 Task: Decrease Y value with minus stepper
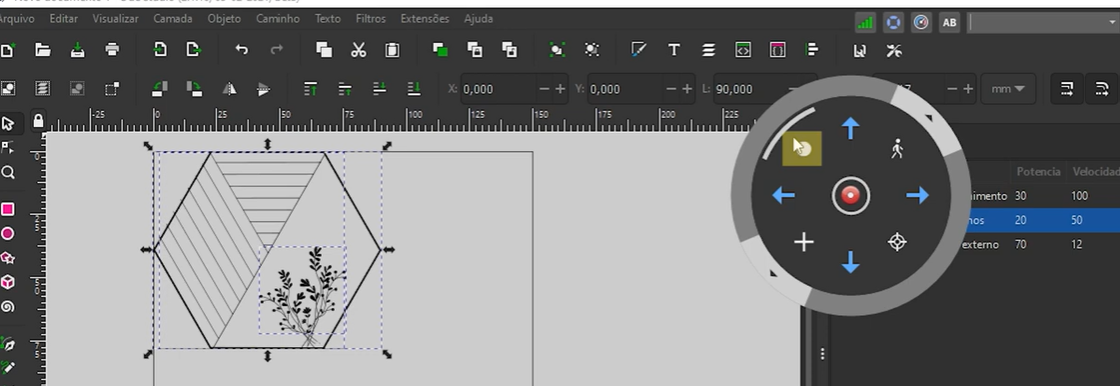point(671,89)
